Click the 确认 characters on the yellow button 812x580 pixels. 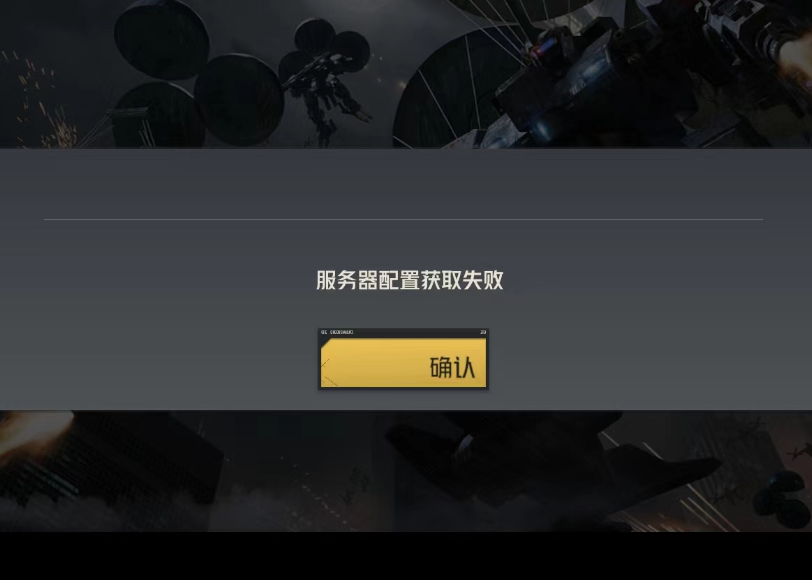click(452, 367)
